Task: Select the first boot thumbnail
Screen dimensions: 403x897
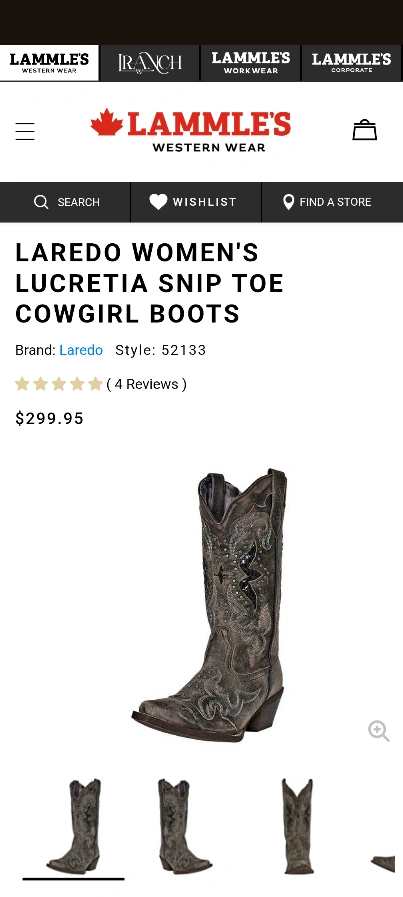Action: tap(74, 826)
